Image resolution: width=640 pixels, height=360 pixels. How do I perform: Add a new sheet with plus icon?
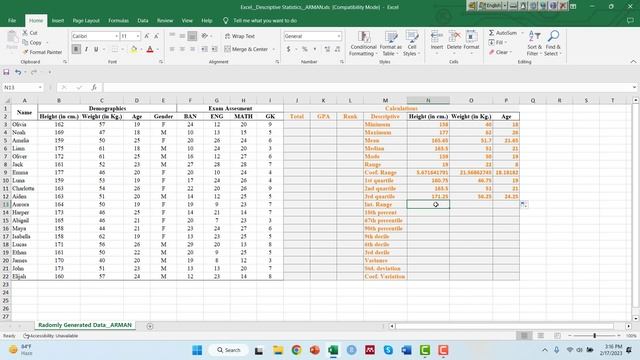tap(150, 326)
